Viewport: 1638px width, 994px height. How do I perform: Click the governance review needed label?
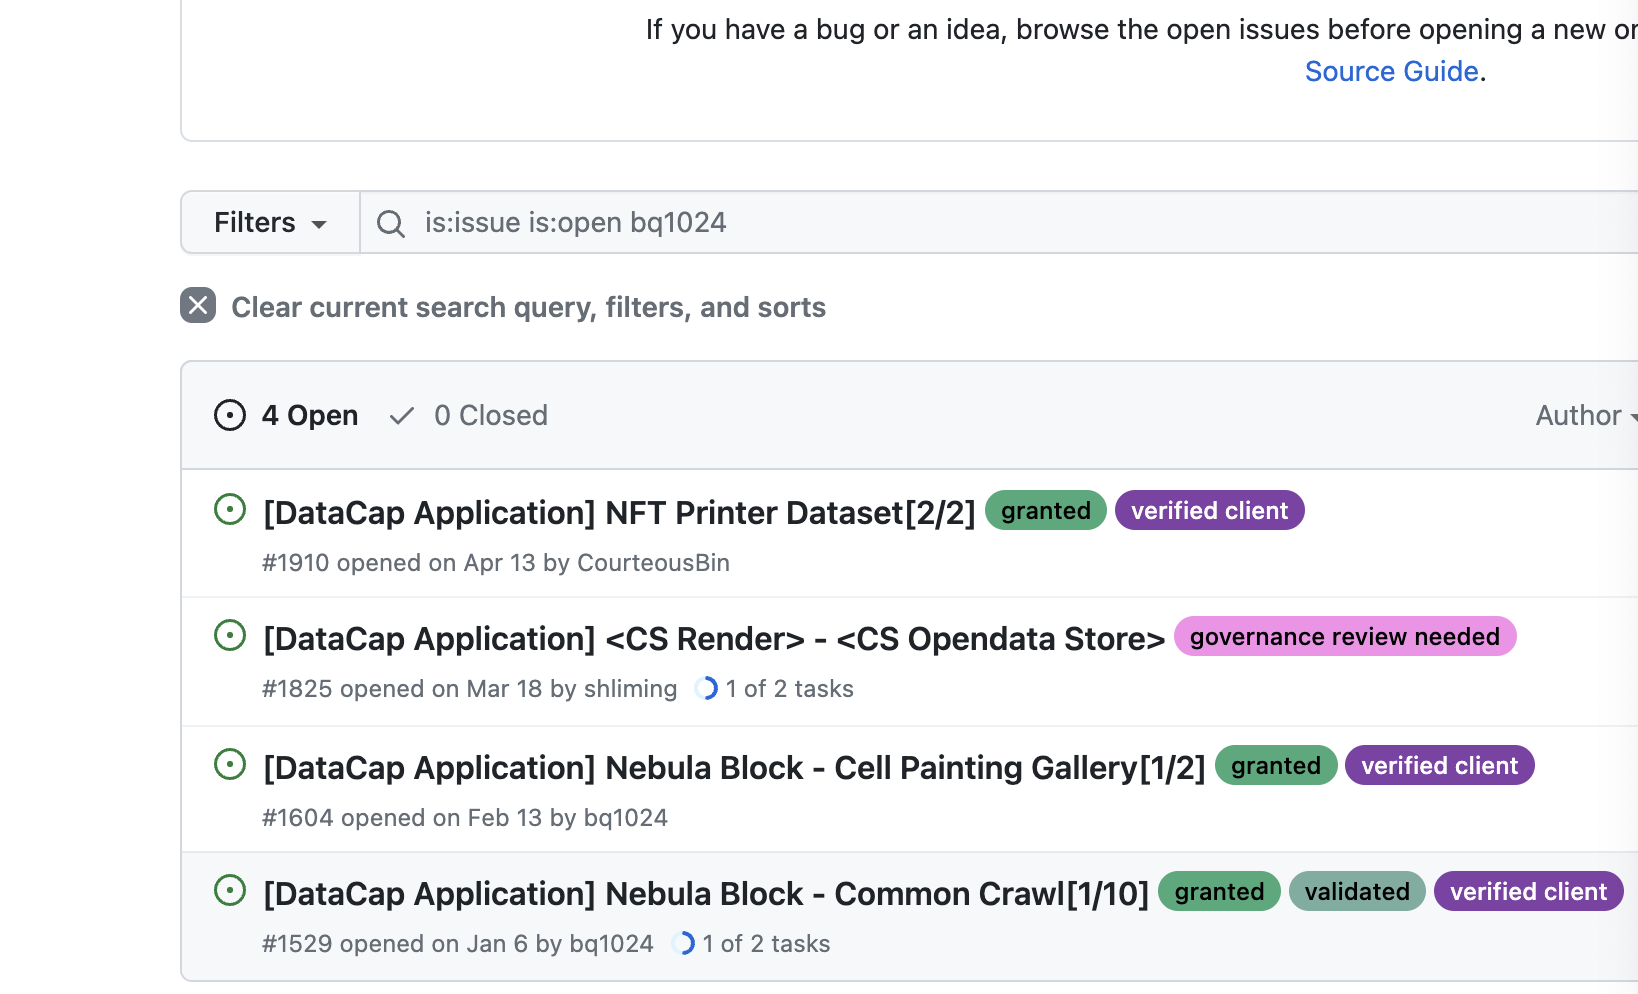1344,636
